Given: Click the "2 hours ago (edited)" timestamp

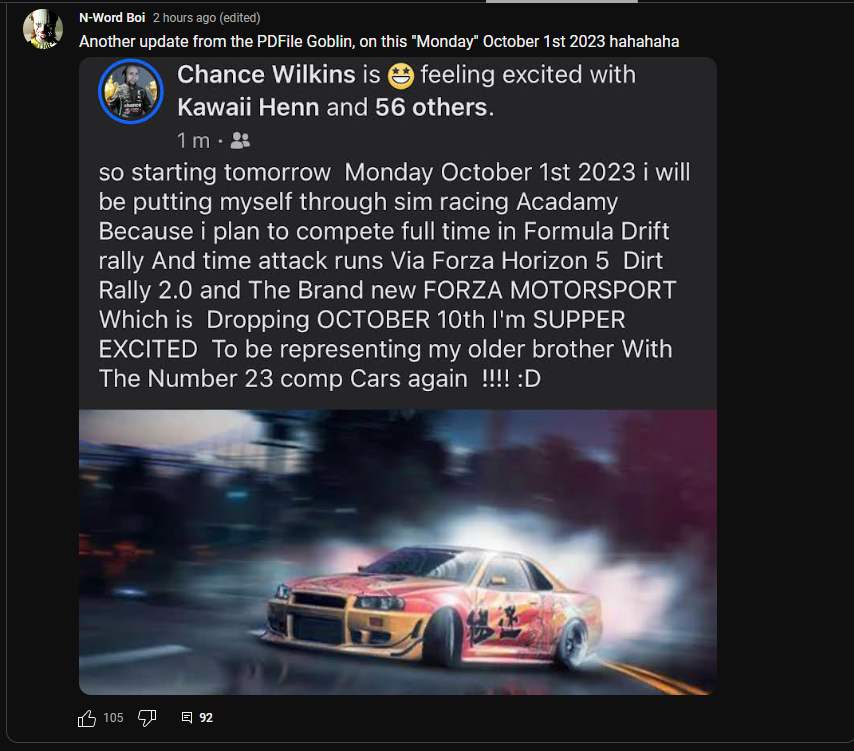Looking at the screenshot, I should [206, 18].
